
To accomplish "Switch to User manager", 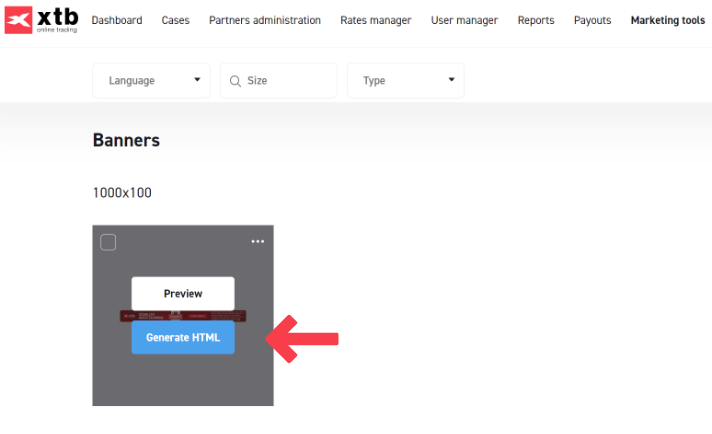I will (464, 20).
